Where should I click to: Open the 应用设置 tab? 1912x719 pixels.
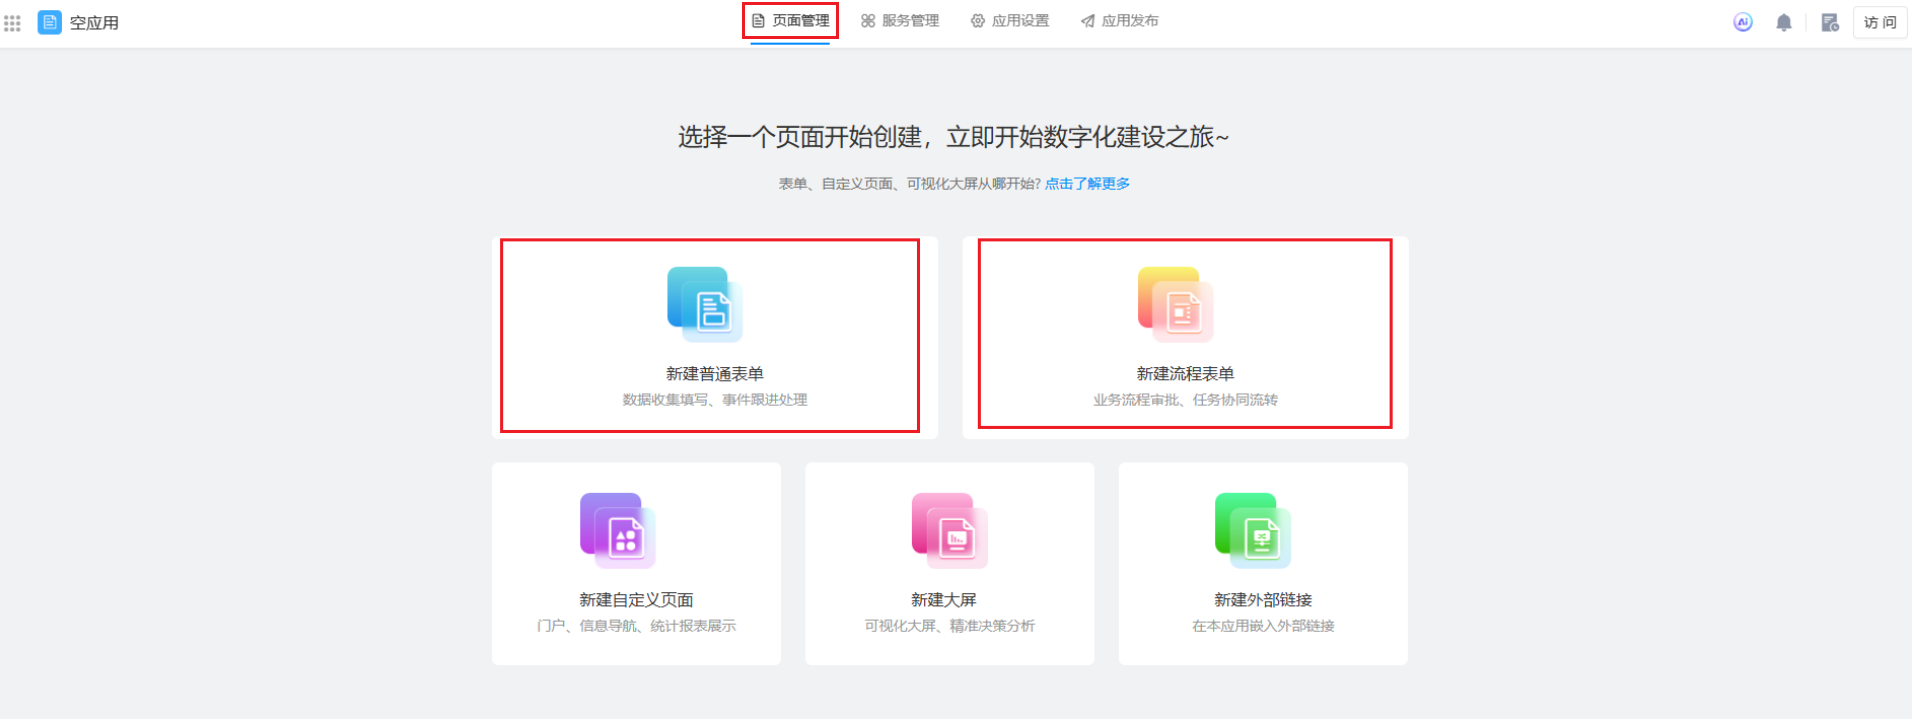click(x=1010, y=21)
